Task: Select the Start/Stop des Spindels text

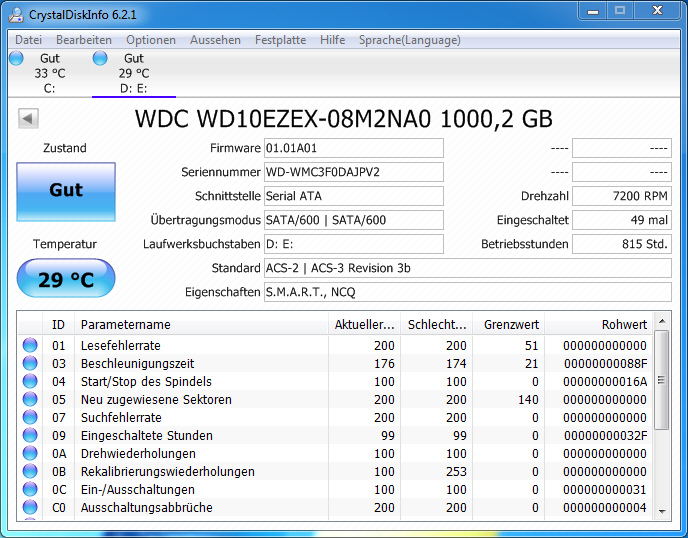Action: pyautogui.click(x=146, y=381)
